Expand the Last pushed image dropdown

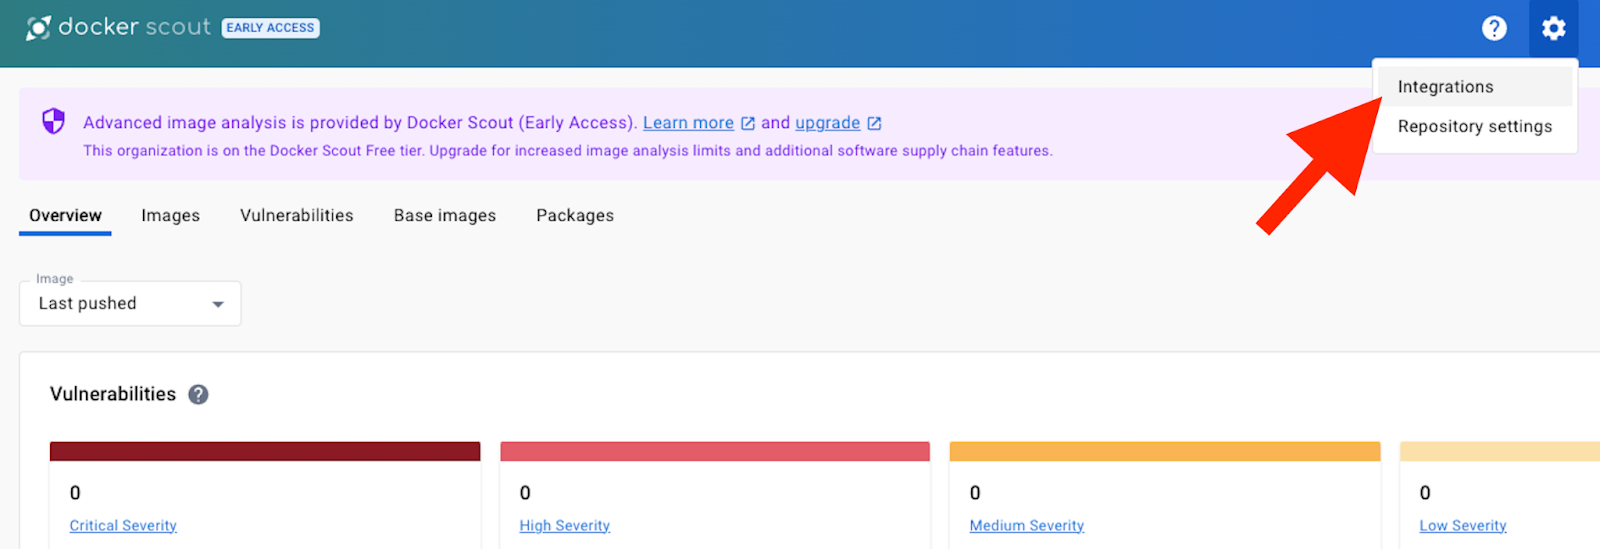coord(130,303)
